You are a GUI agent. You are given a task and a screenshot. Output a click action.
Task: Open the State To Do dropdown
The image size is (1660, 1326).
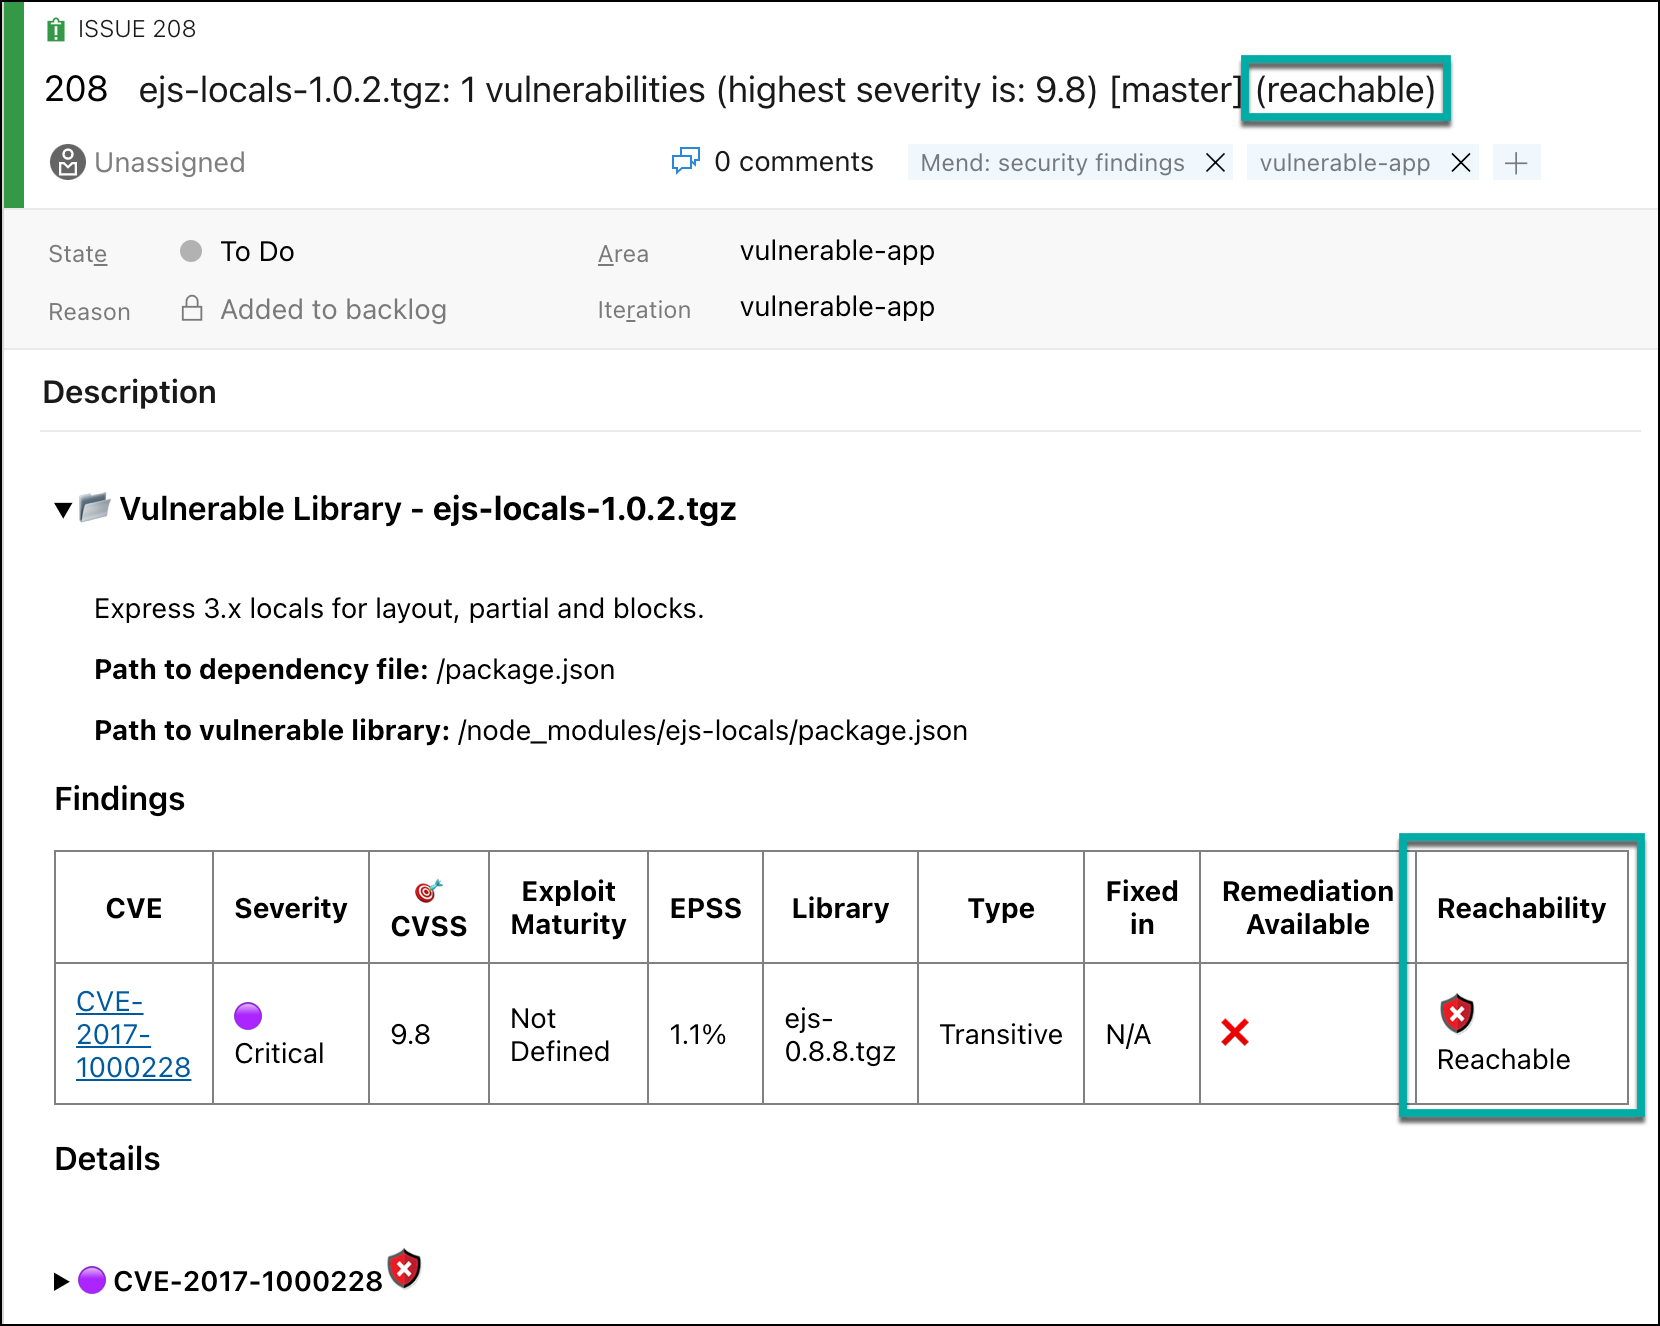click(256, 252)
